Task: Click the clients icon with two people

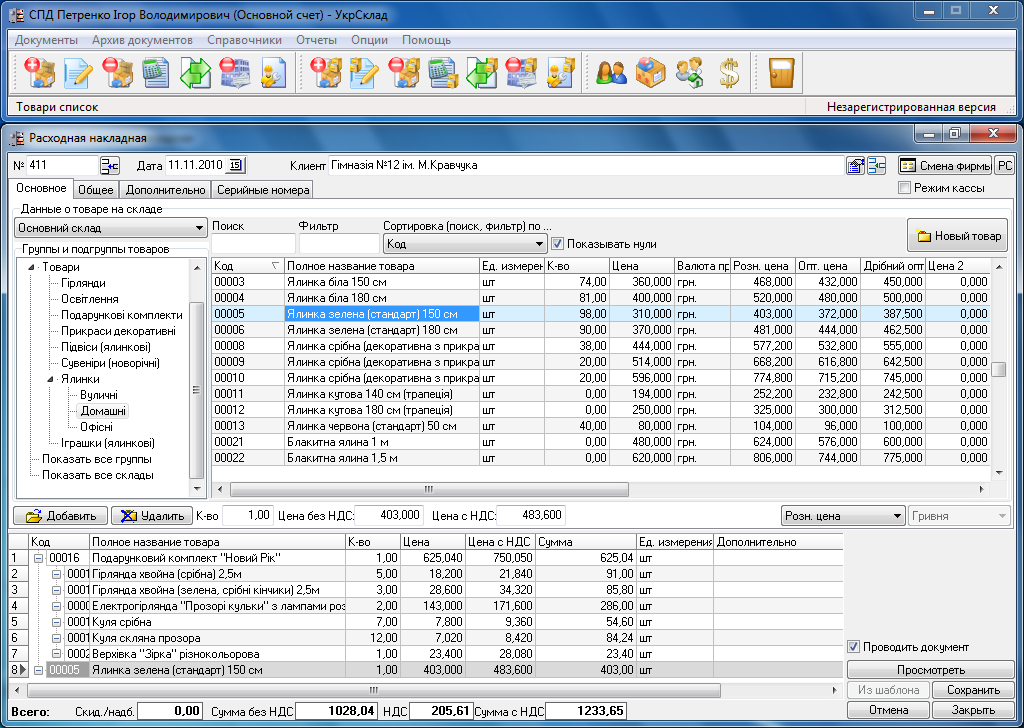Action: point(611,73)
